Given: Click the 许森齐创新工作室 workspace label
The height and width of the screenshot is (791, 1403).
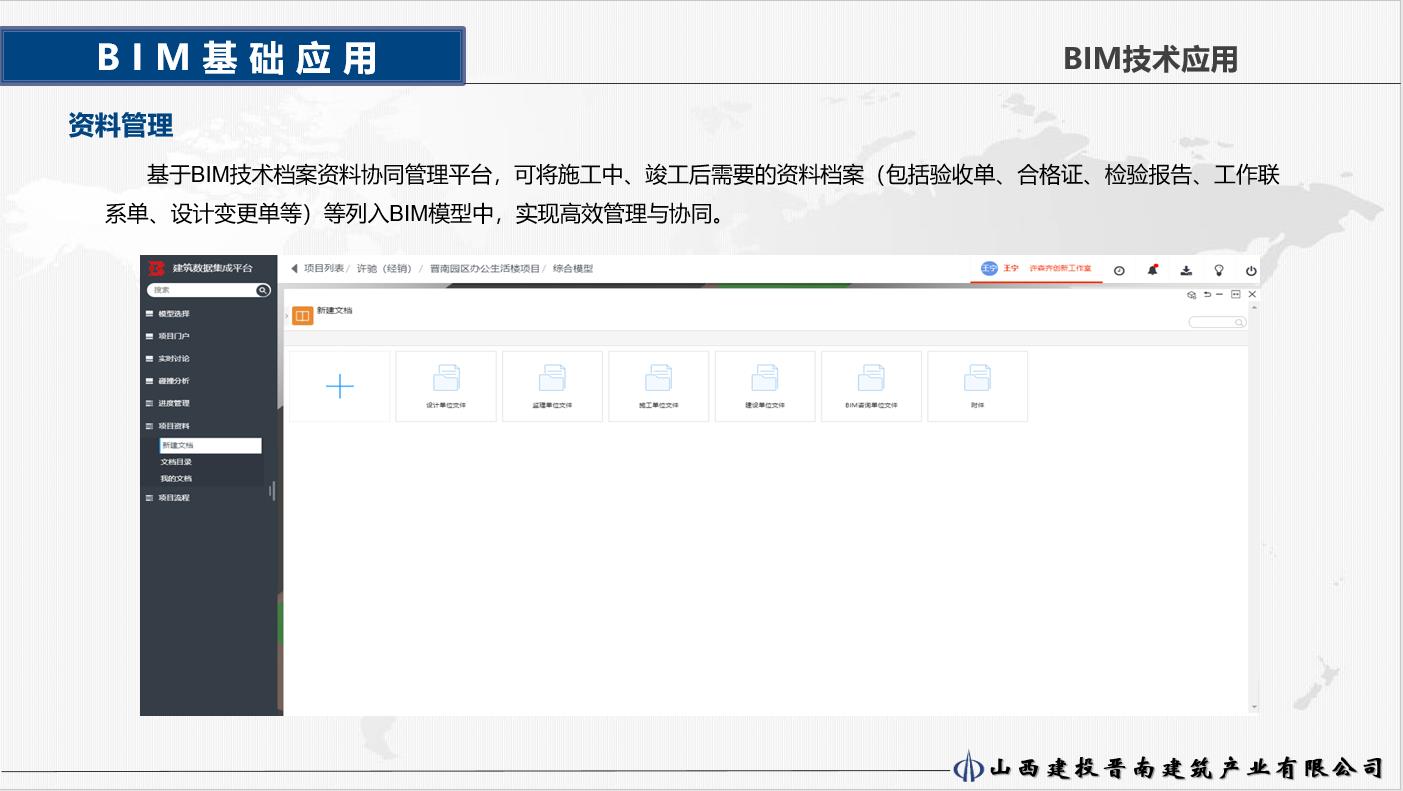Looking at the screenshot, I should (1061, 269).
